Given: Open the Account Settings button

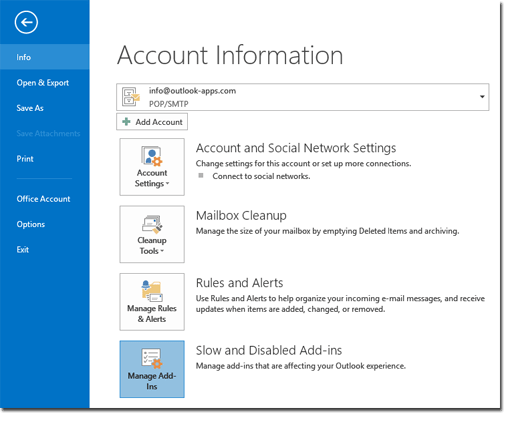Looking at the screenshot, I should 152,167.
